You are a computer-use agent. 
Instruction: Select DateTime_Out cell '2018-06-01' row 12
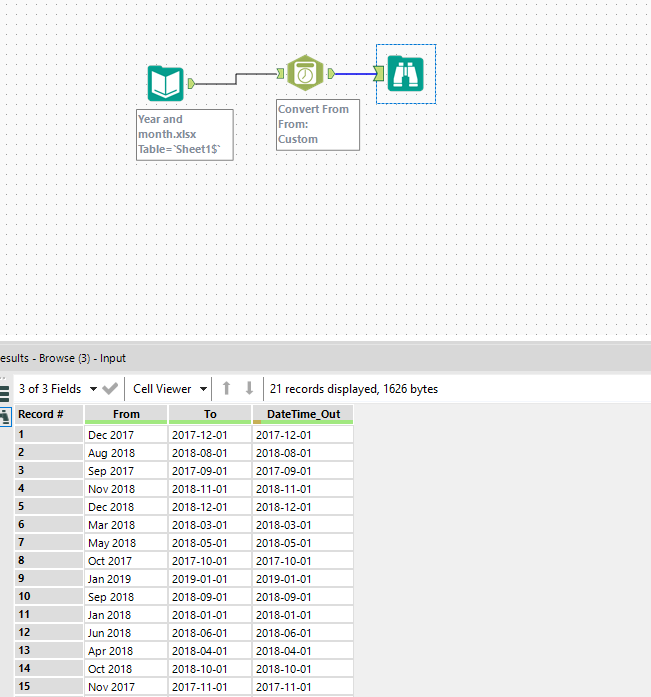pos(303,633)
